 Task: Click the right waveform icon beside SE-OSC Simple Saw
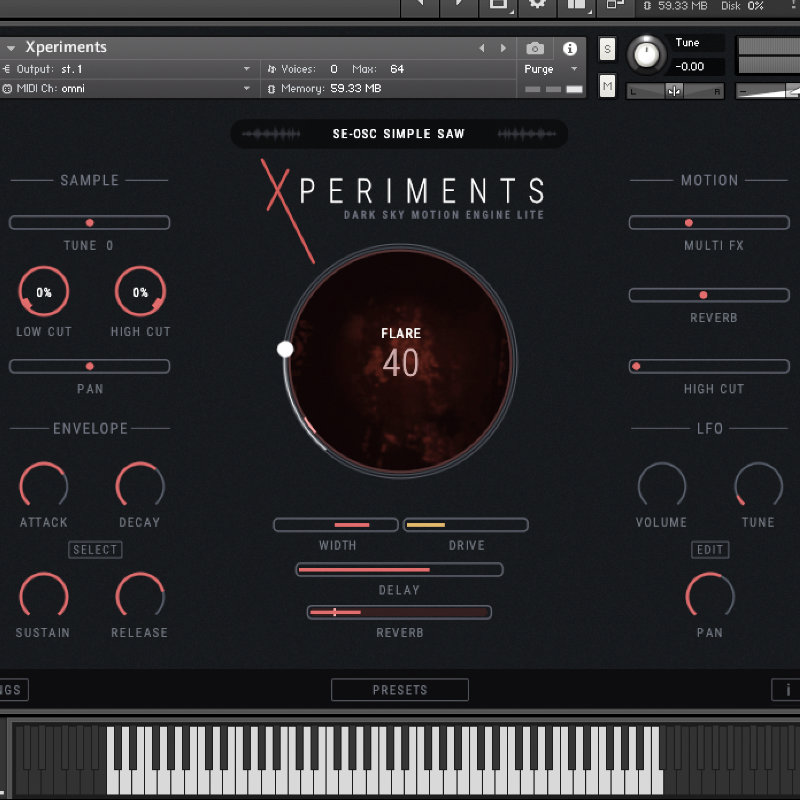pyautogui.click(x=527, y=134)
